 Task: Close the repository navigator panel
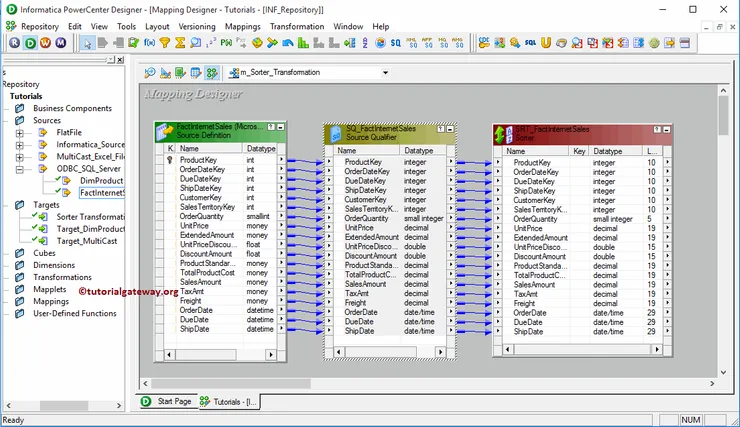point(120,59)
